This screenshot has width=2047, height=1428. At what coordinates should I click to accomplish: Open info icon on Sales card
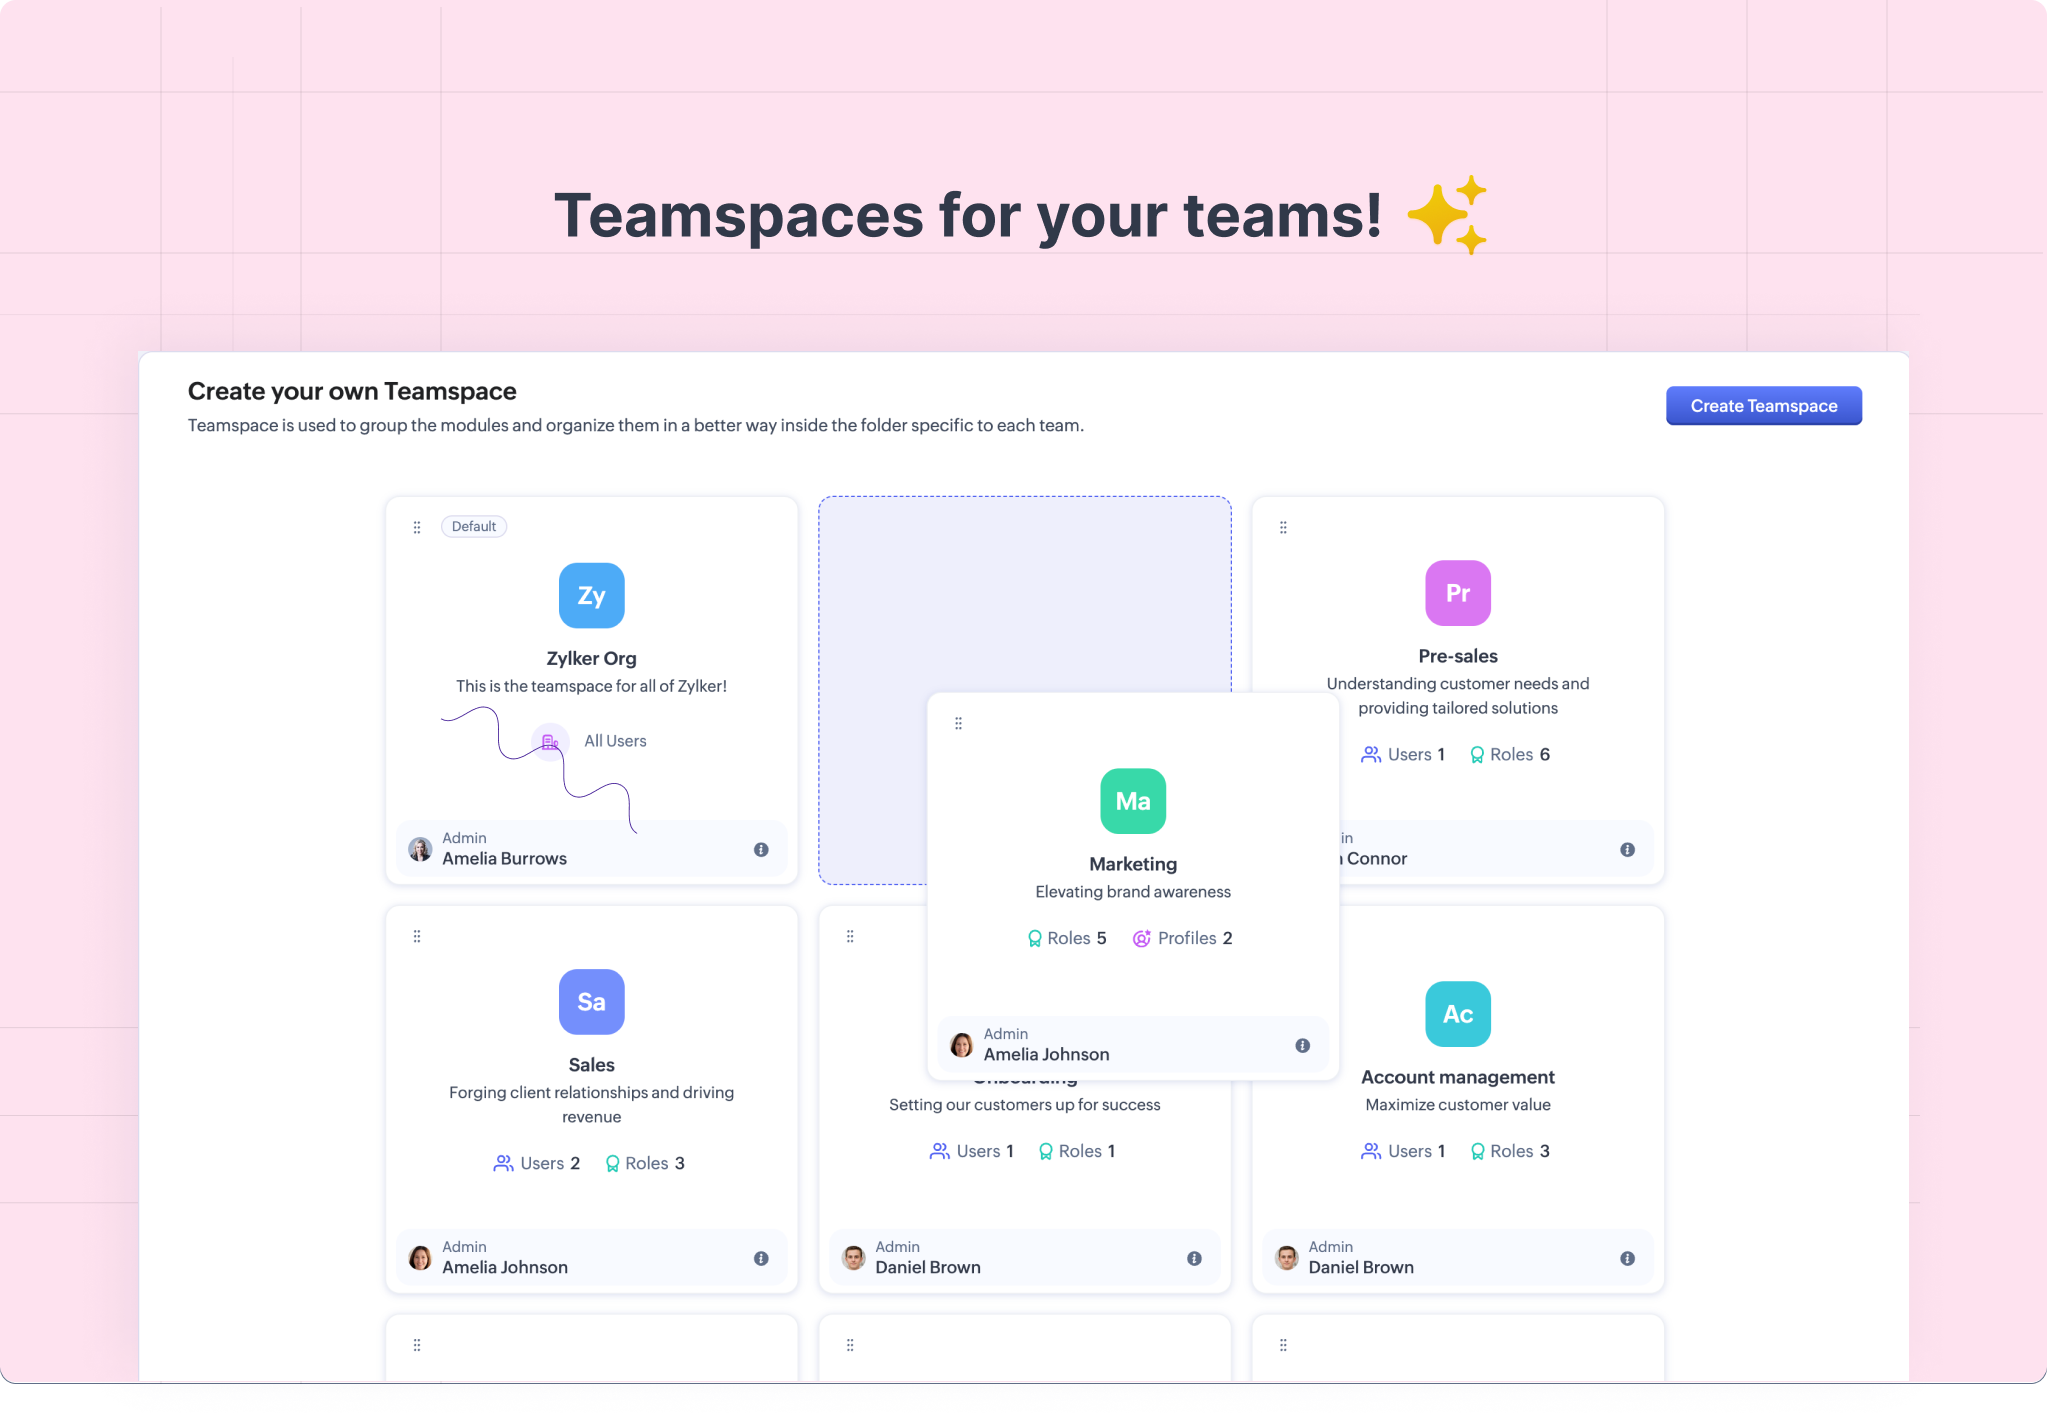click(x=761, y=1259)
